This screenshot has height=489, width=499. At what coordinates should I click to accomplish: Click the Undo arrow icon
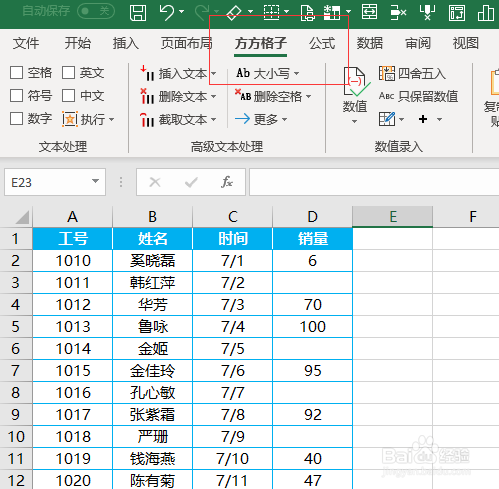(167, 13)
